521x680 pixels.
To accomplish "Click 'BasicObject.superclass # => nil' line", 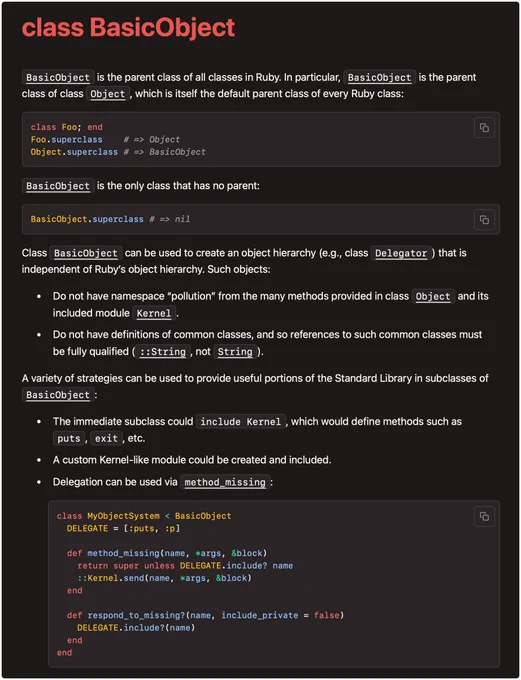I will pyautogui.click(x=110, y=219).
